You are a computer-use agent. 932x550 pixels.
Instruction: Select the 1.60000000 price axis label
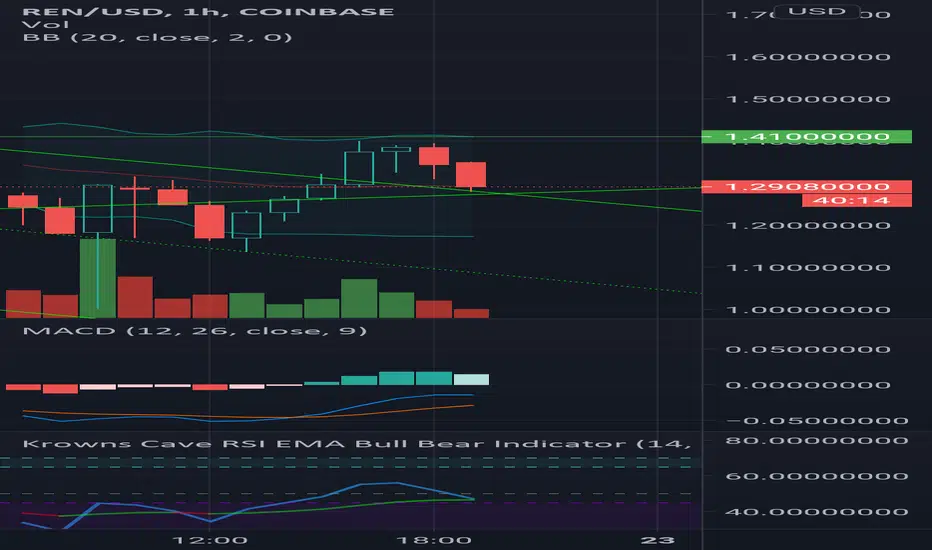point(808,57)
